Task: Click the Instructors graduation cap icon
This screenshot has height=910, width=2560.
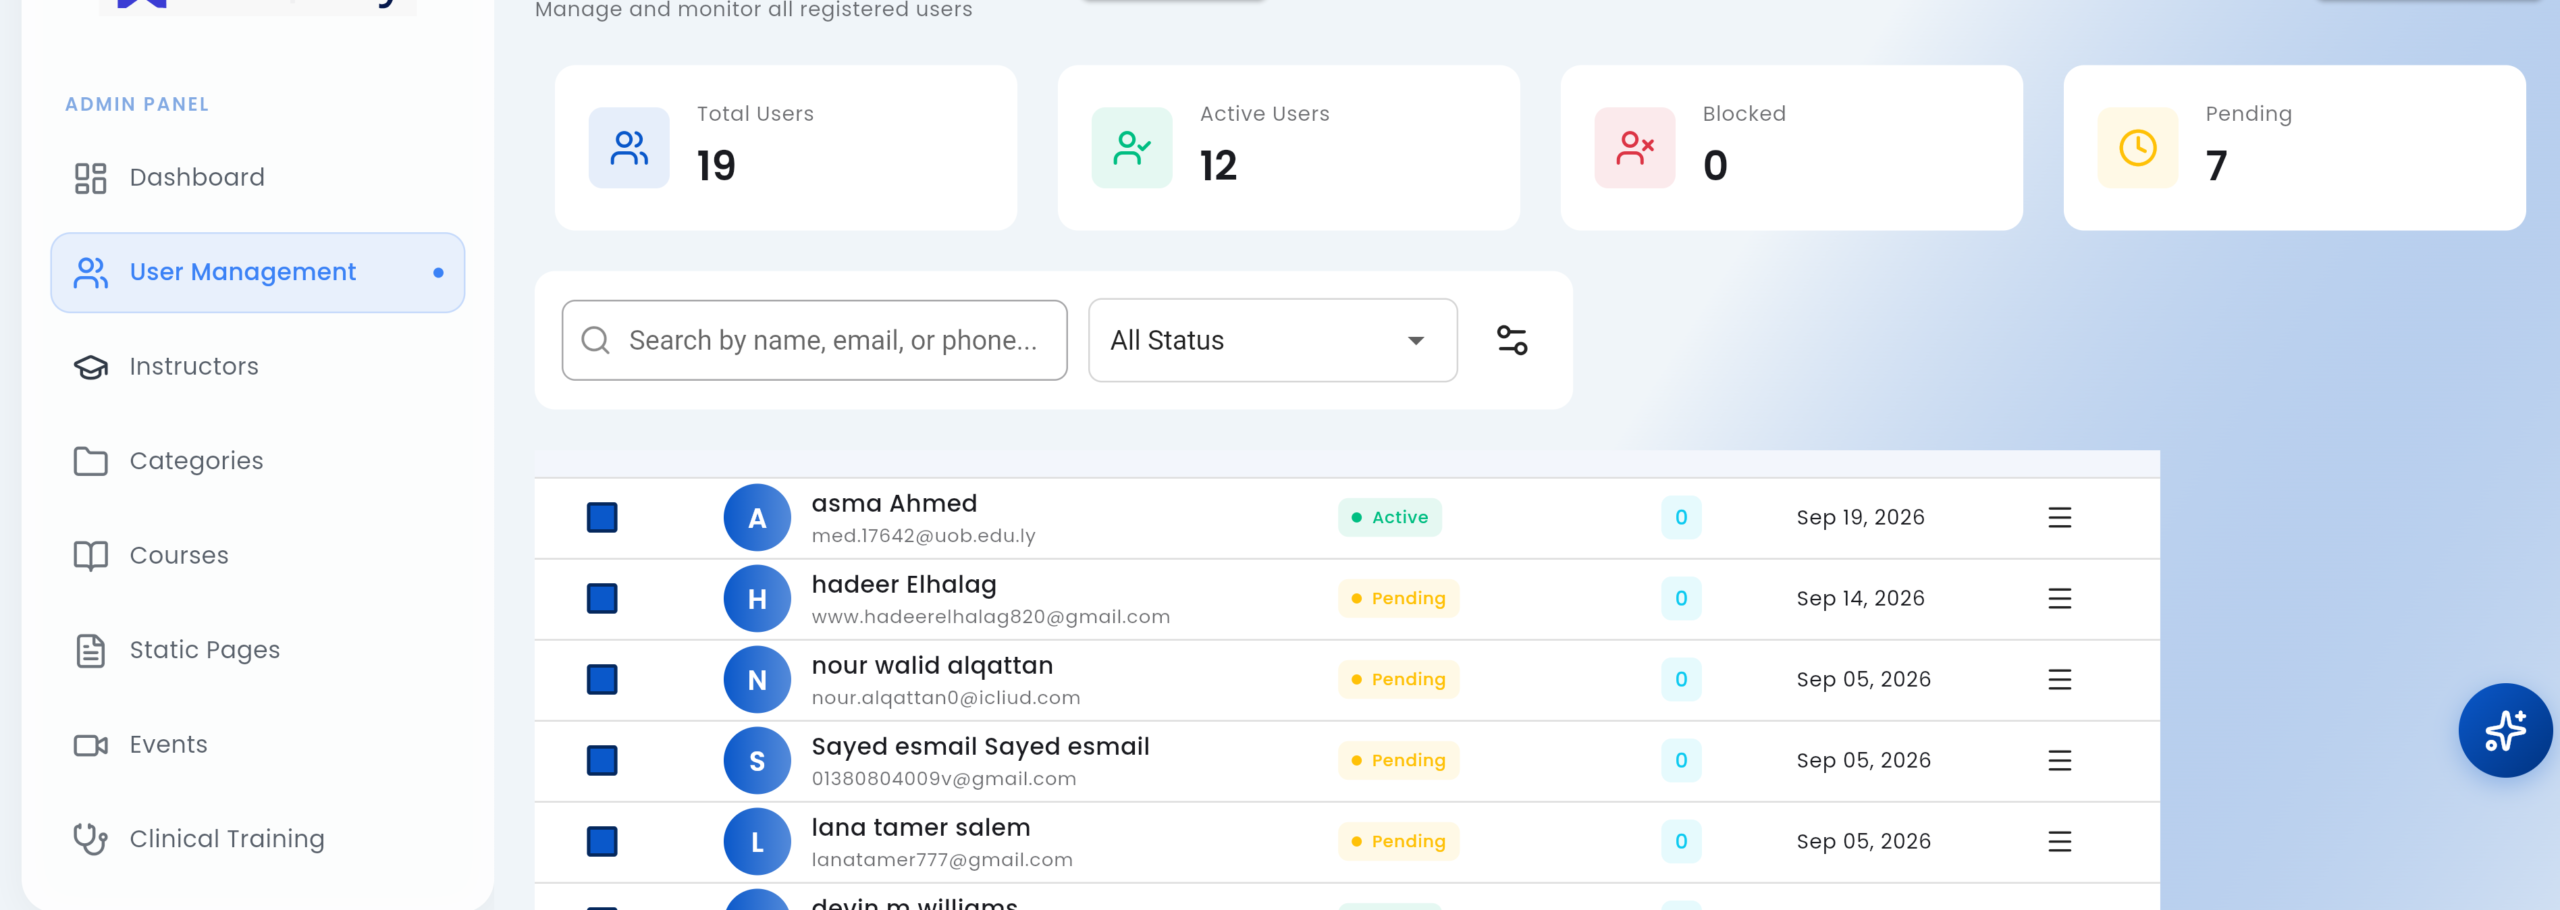Action: point(90,367)
